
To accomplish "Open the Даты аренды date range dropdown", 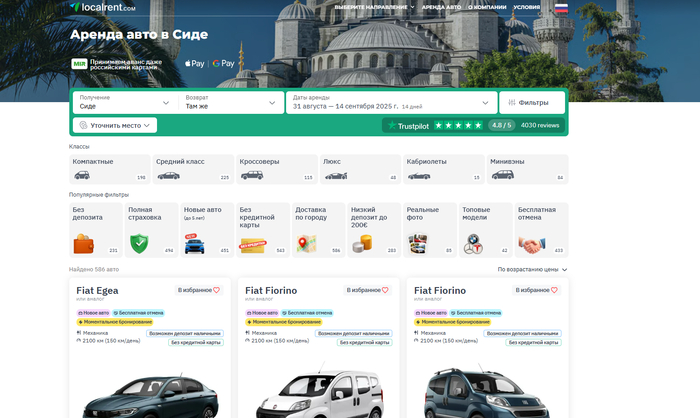I will (392, 103).
